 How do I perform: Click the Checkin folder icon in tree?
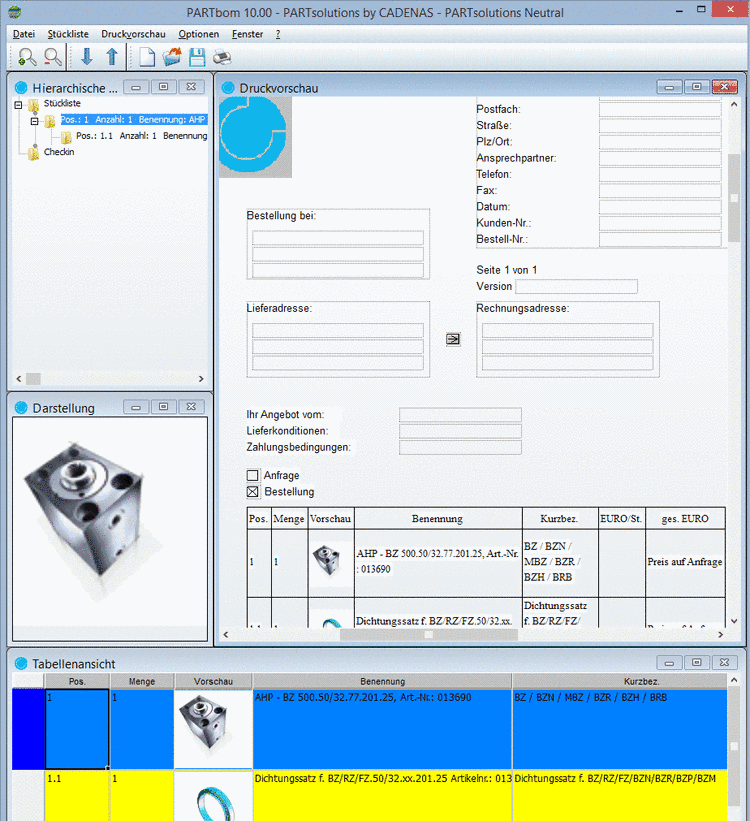tap(34, 153)
